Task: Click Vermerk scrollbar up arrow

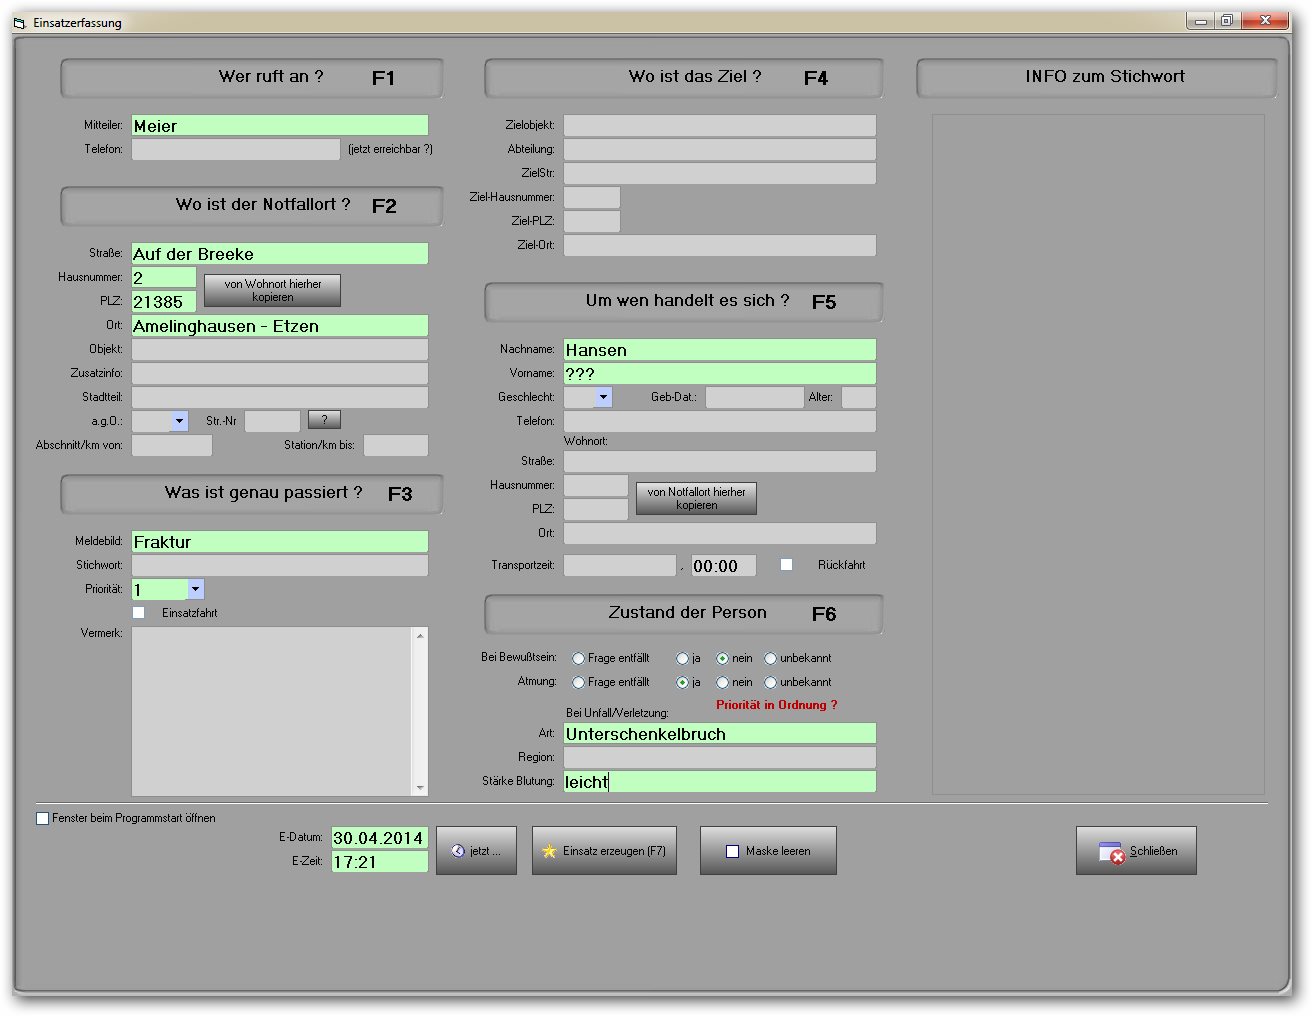Action: (x=420, y=635)
